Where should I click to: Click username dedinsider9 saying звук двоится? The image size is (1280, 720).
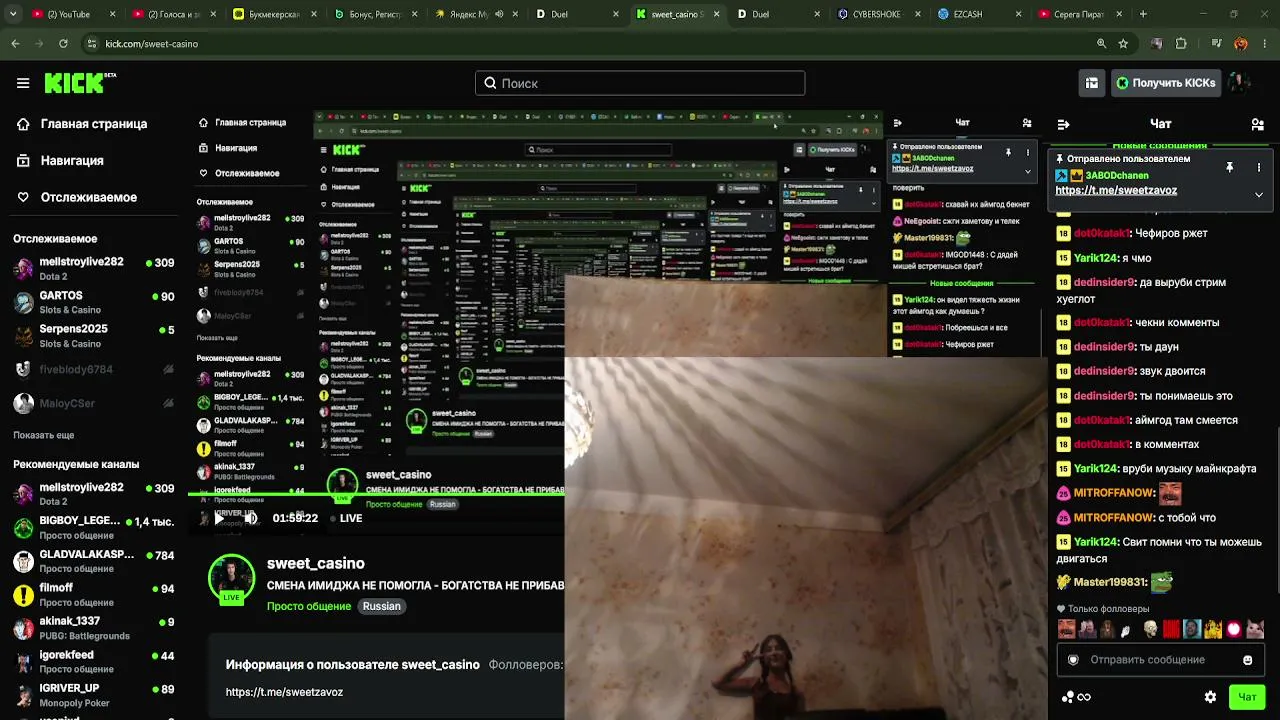tap(1104, 371)
